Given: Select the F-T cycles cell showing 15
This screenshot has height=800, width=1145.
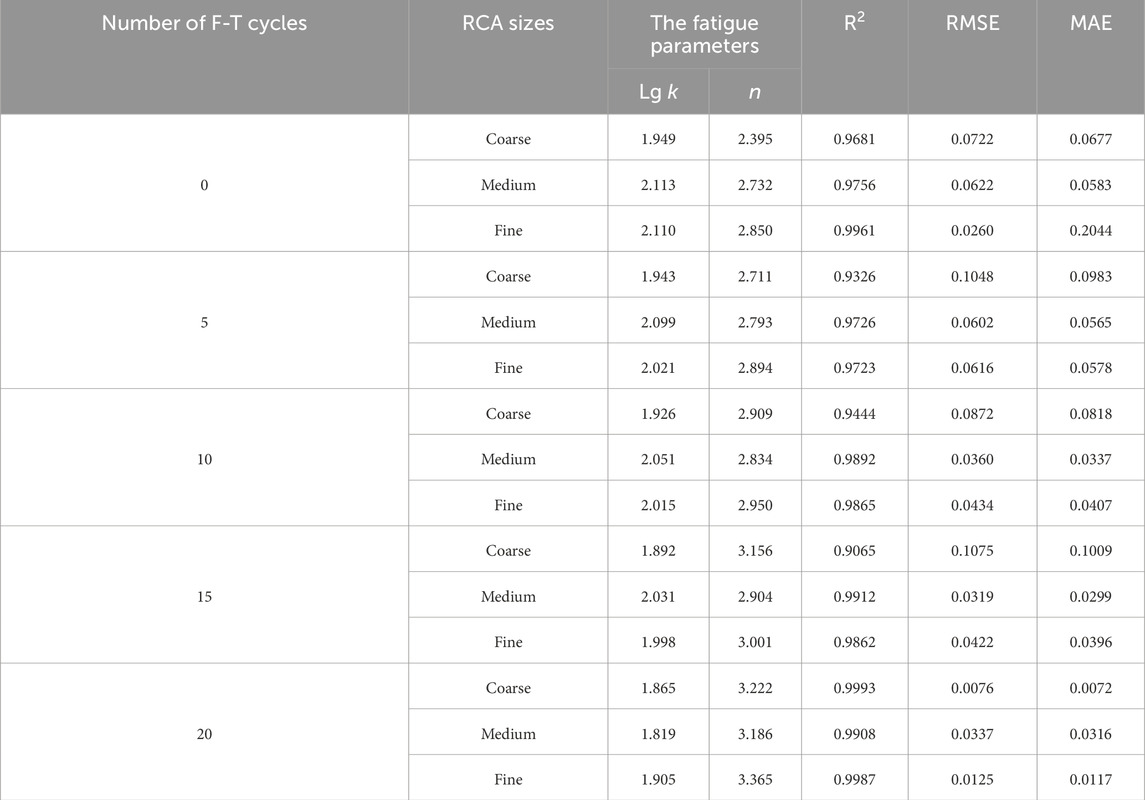Looking at the screenshot, I should tap(204, 595).
